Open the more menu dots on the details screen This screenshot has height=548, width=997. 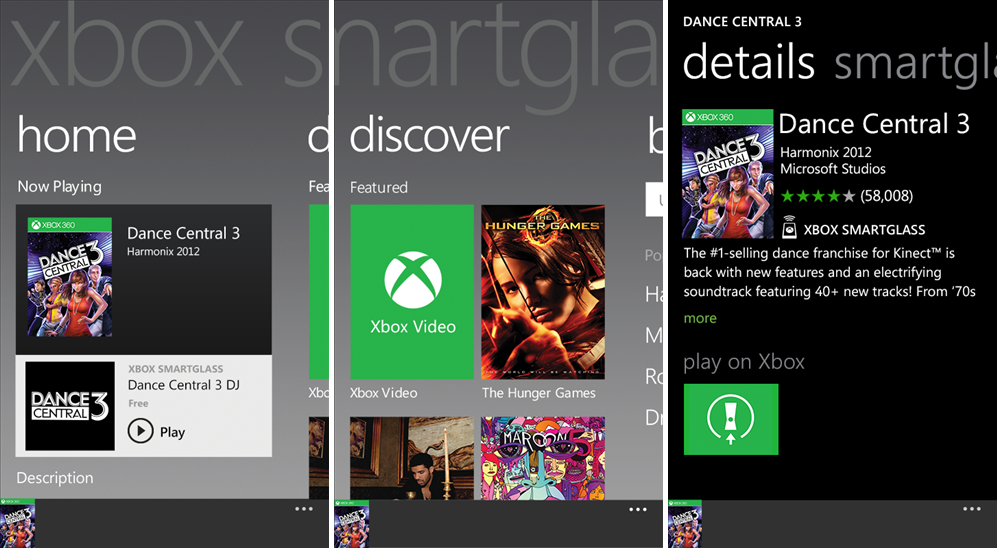pyautogui.click(x=972, y=509)
